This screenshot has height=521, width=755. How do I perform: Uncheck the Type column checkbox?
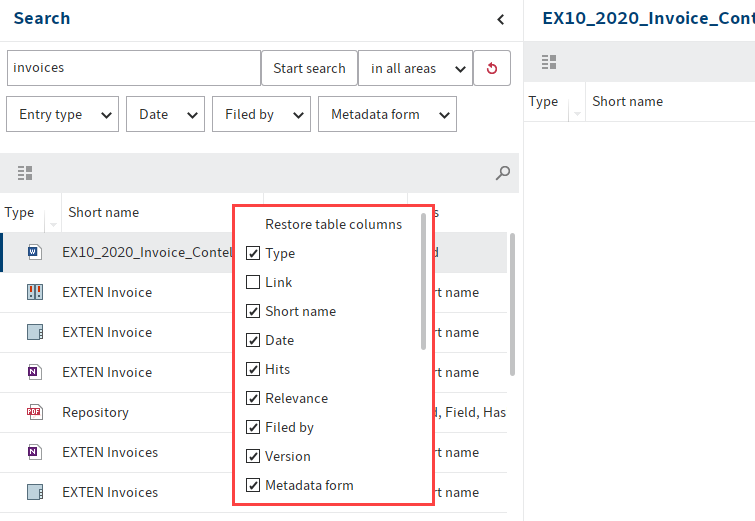[253, 254]
